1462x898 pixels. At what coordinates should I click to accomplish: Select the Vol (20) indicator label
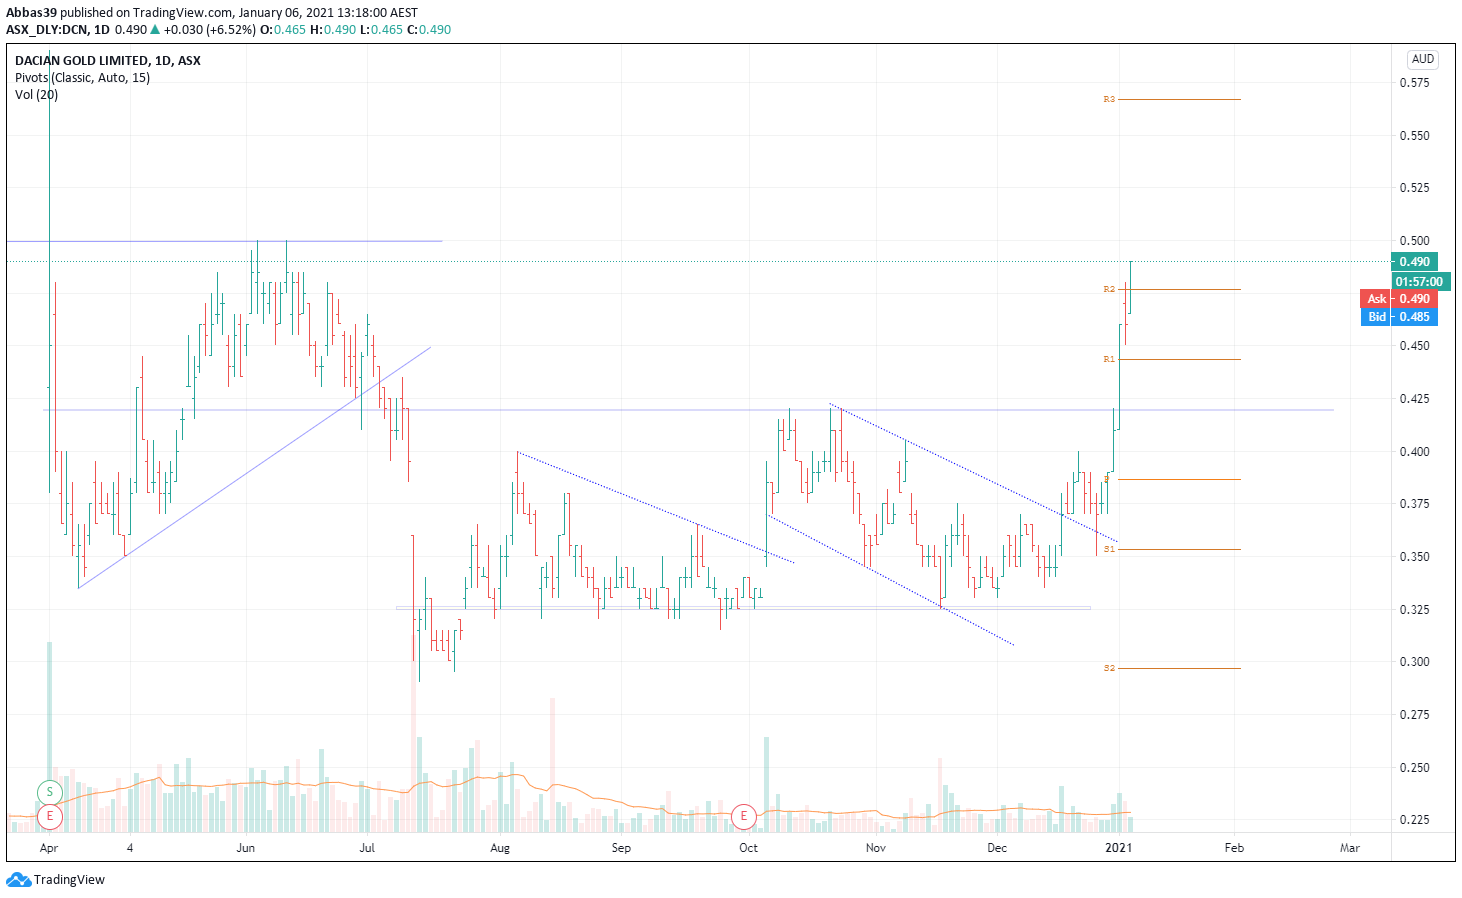pyautogui.click(x=36, y=94)
